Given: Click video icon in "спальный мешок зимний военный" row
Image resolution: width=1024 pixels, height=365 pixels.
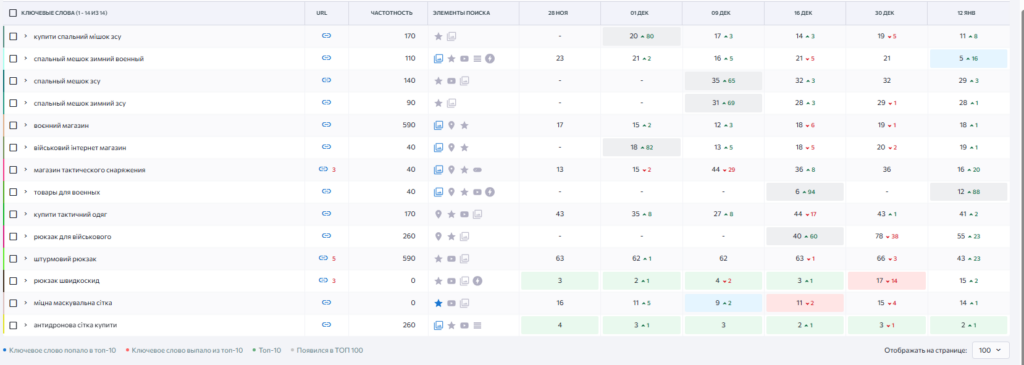Looking at the screenshot, I should click(x=464, y=59).
